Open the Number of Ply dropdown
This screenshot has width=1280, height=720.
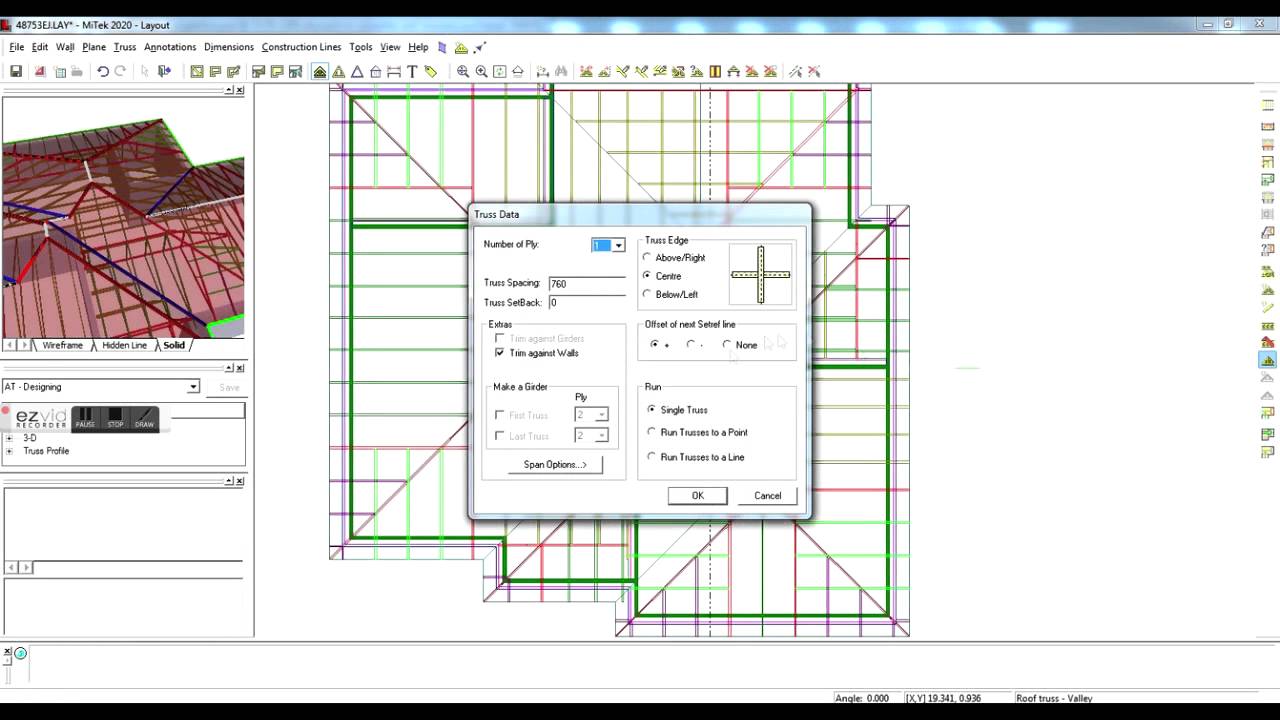pyautogui.click(x=618, y=246)
